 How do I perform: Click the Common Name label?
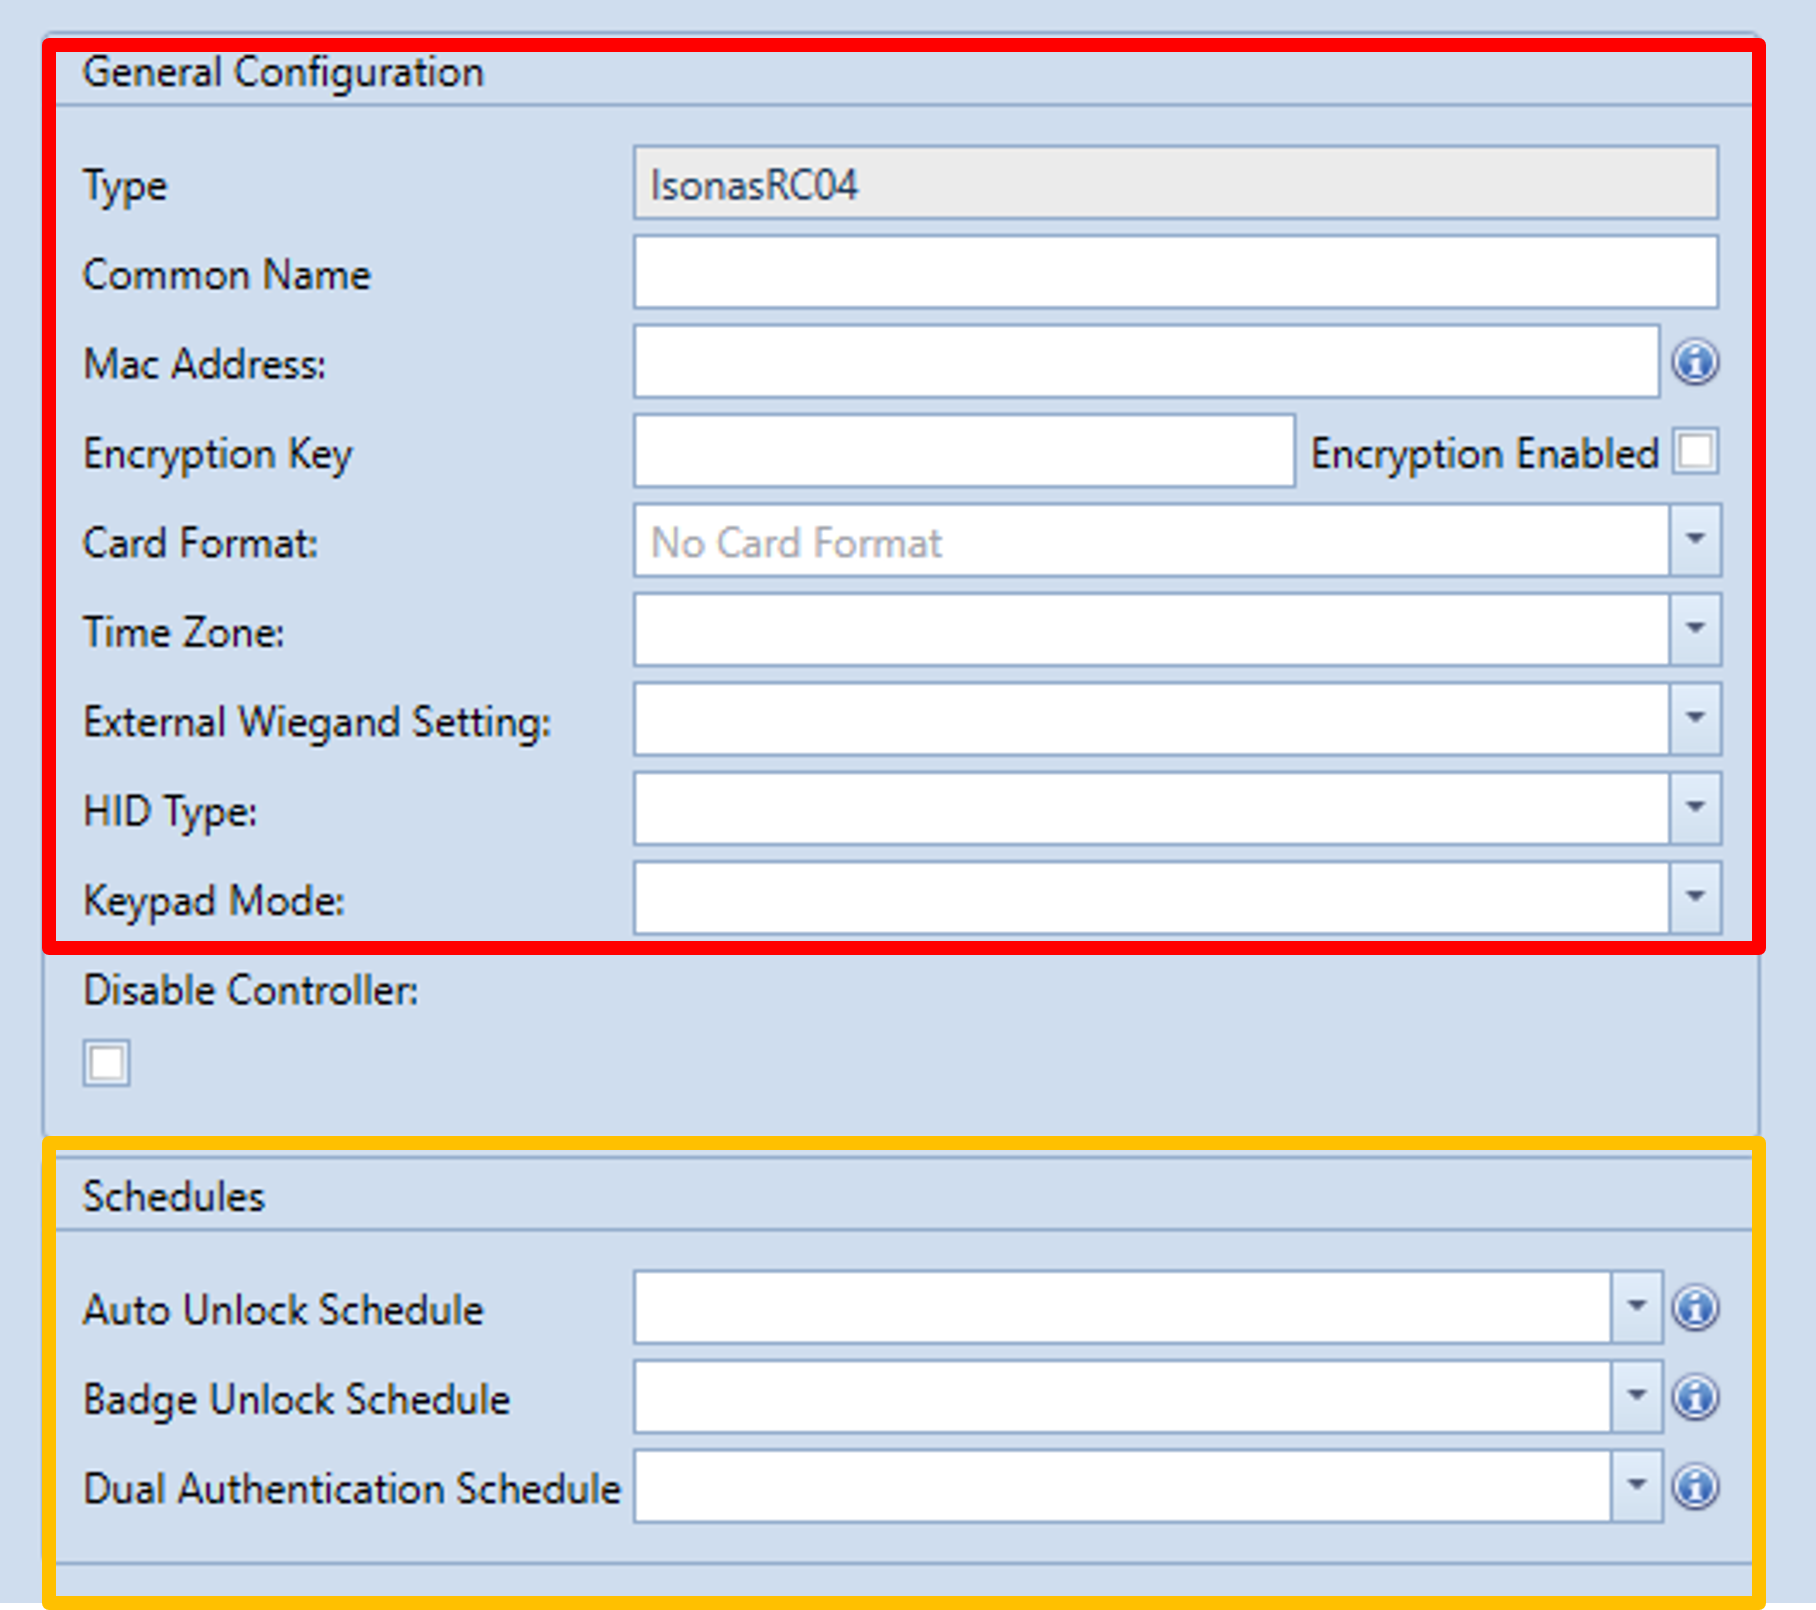pos(227,275)
